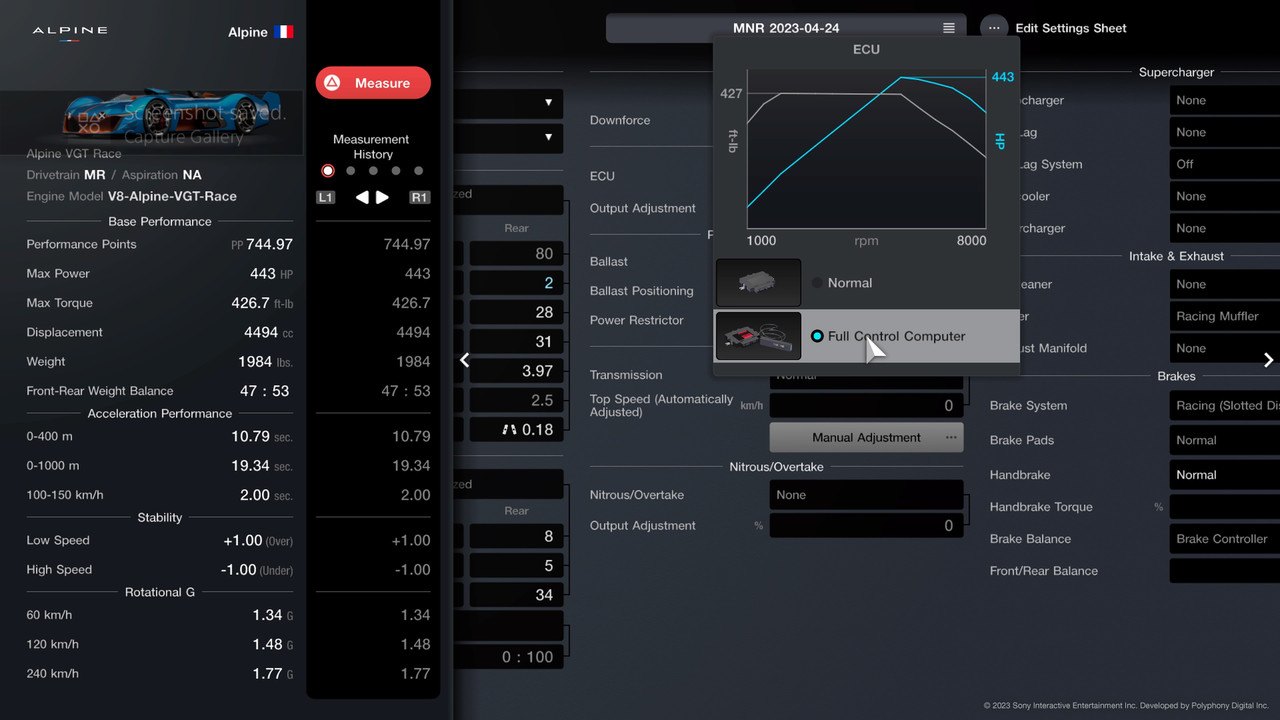Click the L1 shoulder button icon
The image size is (1280, 720).
point(326,197)
